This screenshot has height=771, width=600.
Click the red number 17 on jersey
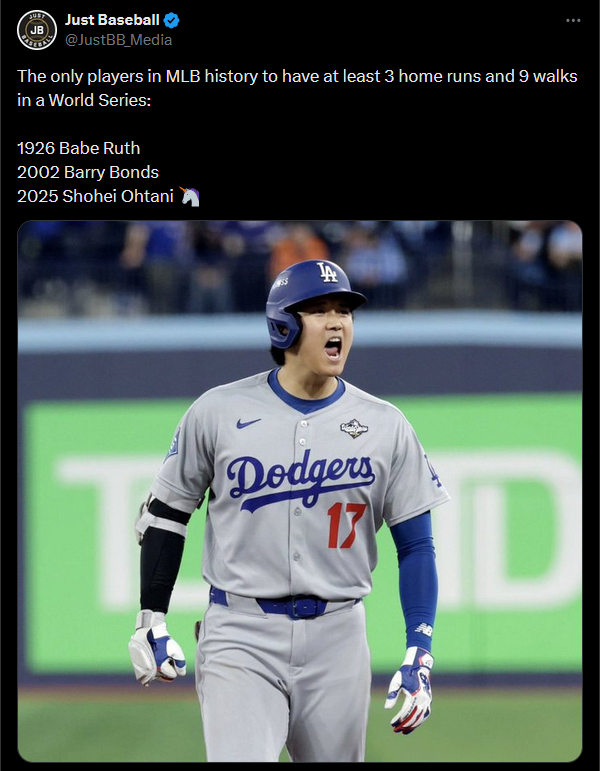point(347,525)
